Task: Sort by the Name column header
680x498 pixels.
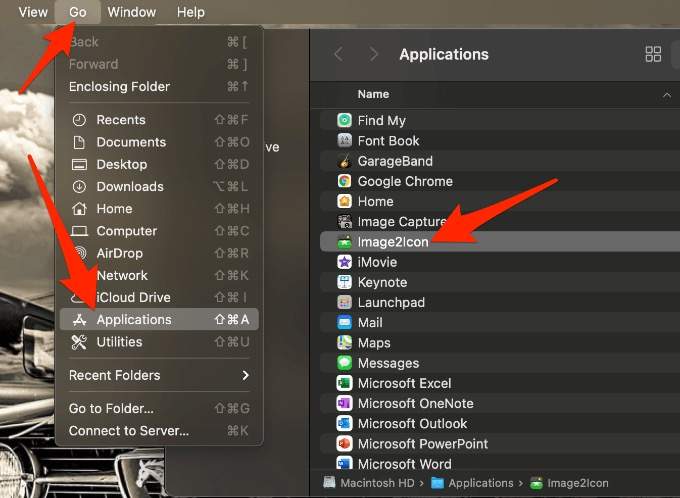Action: pos(373,95)
